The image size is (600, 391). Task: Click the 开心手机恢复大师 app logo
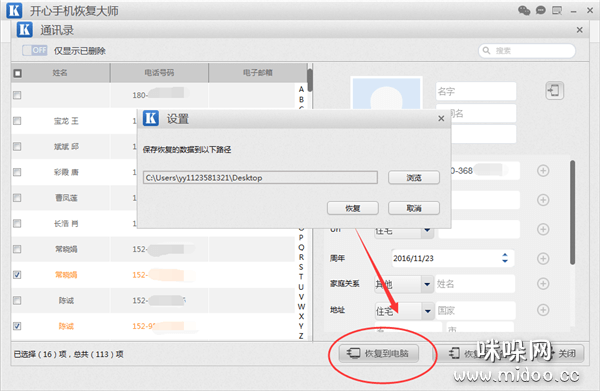point(15,10)
